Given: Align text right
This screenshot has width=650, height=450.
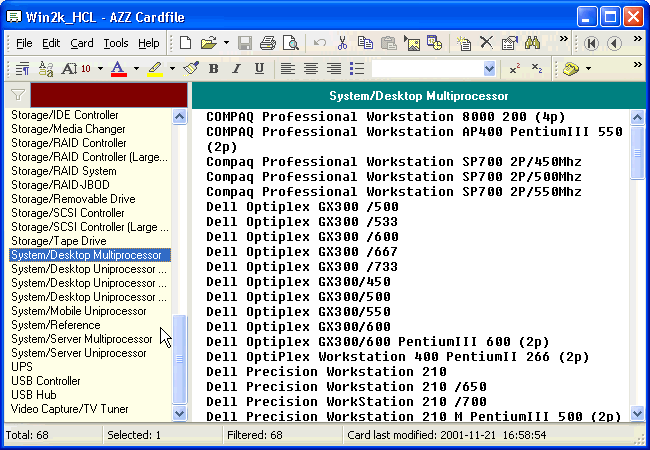Looking at the screenshot, I should click(x=334, y=68).
